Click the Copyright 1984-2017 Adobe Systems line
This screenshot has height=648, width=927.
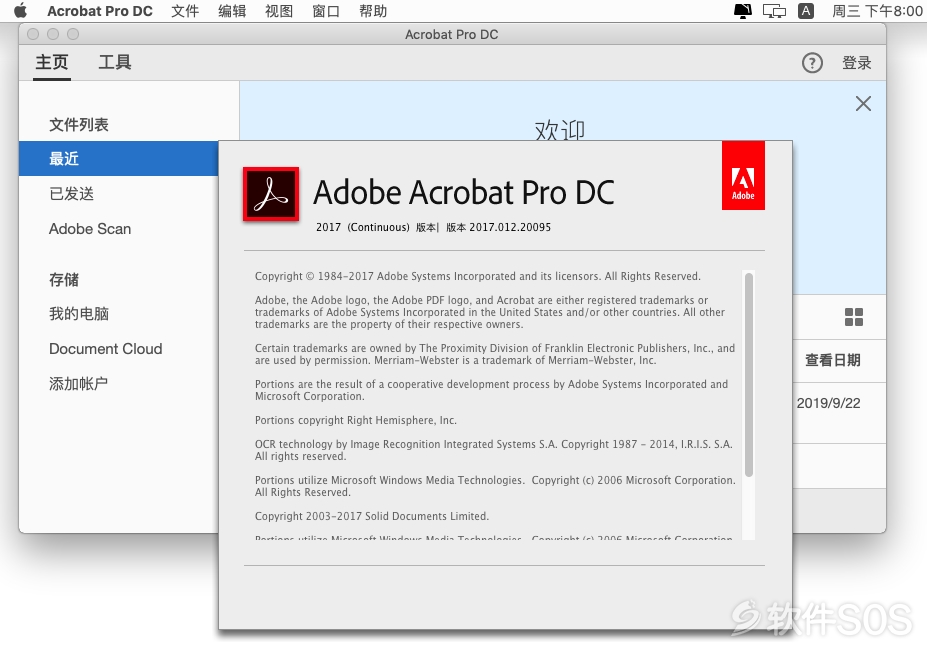tap(478, 276)
